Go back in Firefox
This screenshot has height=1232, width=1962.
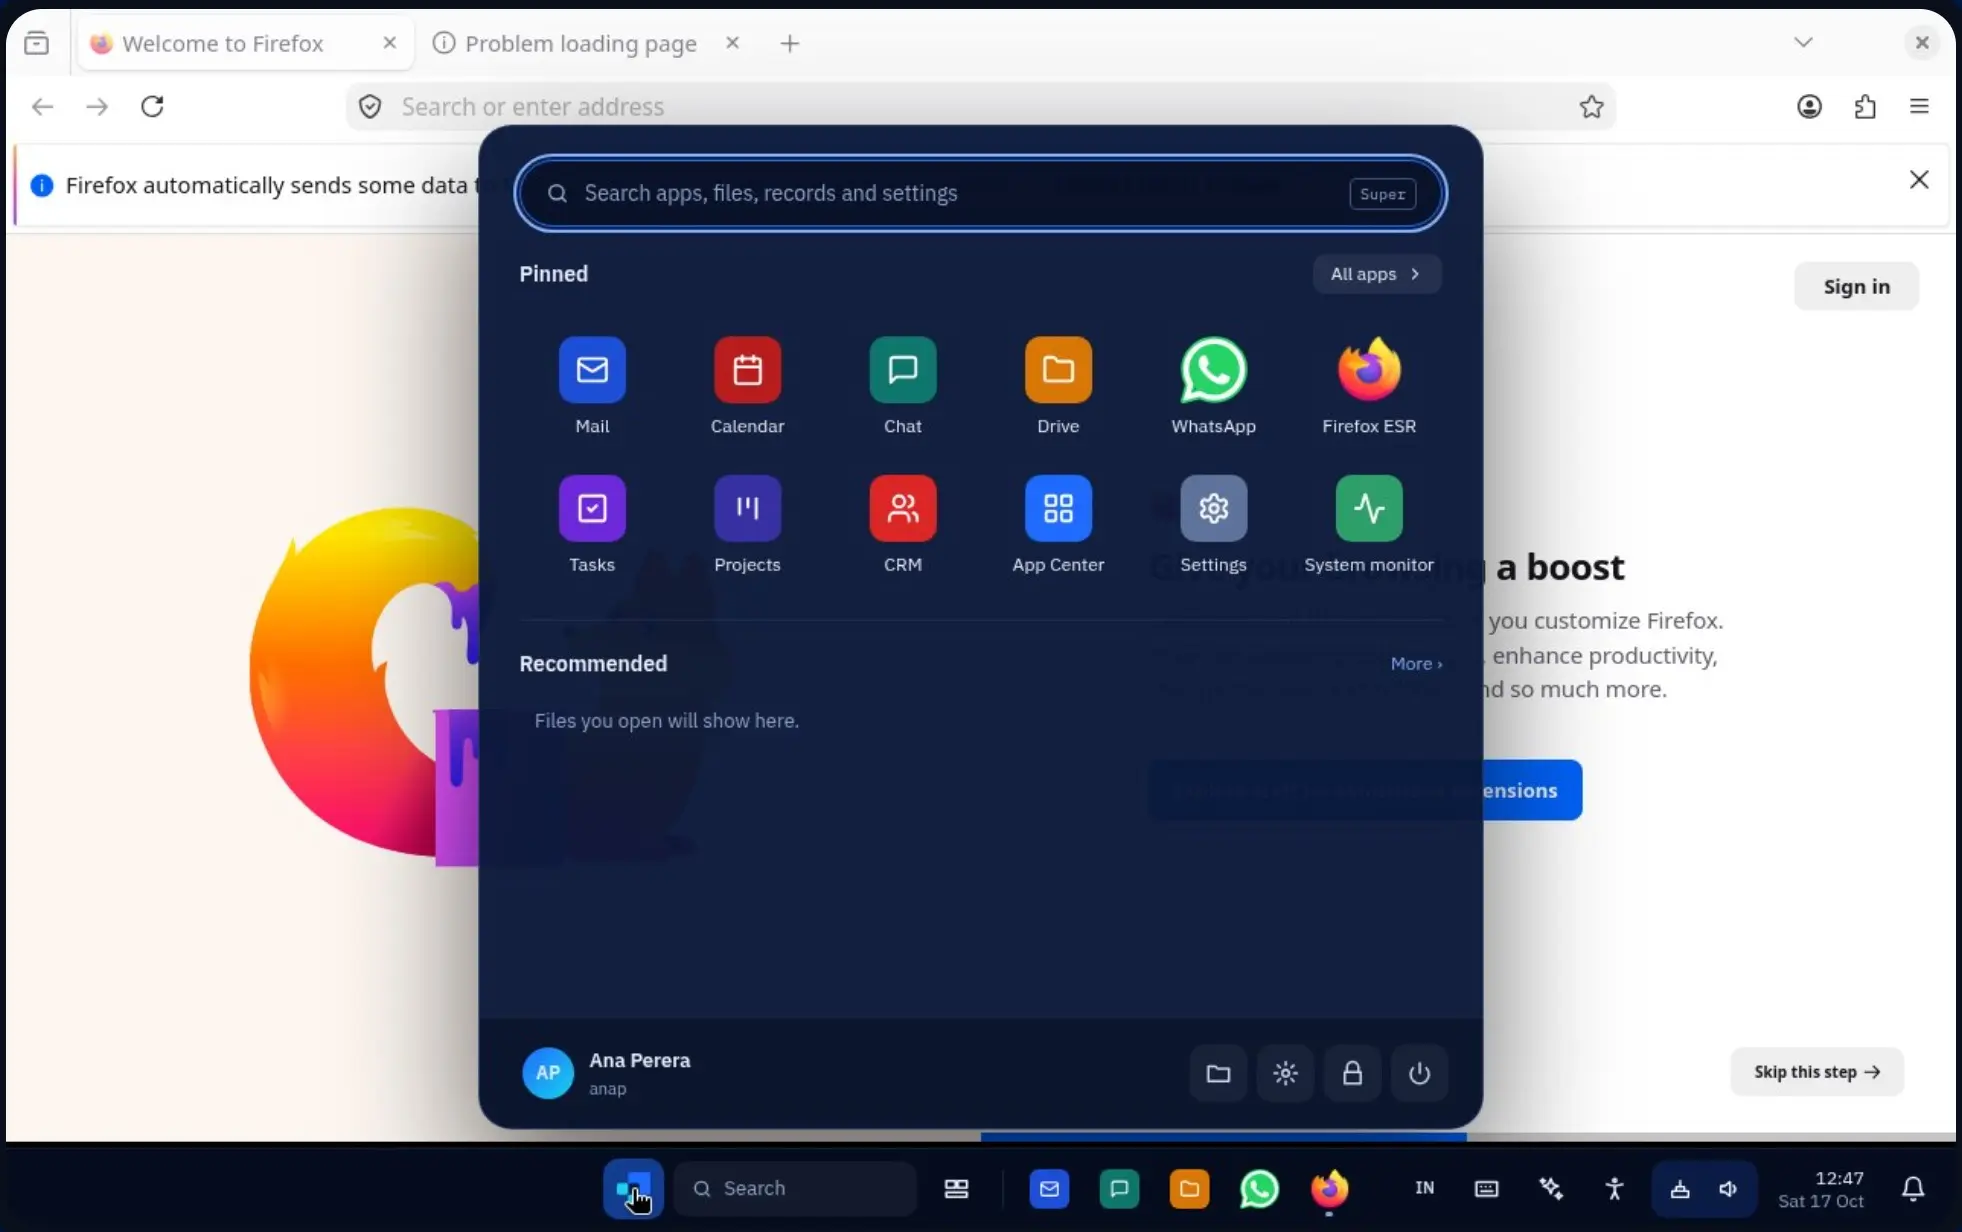click(x=42, y=106)
